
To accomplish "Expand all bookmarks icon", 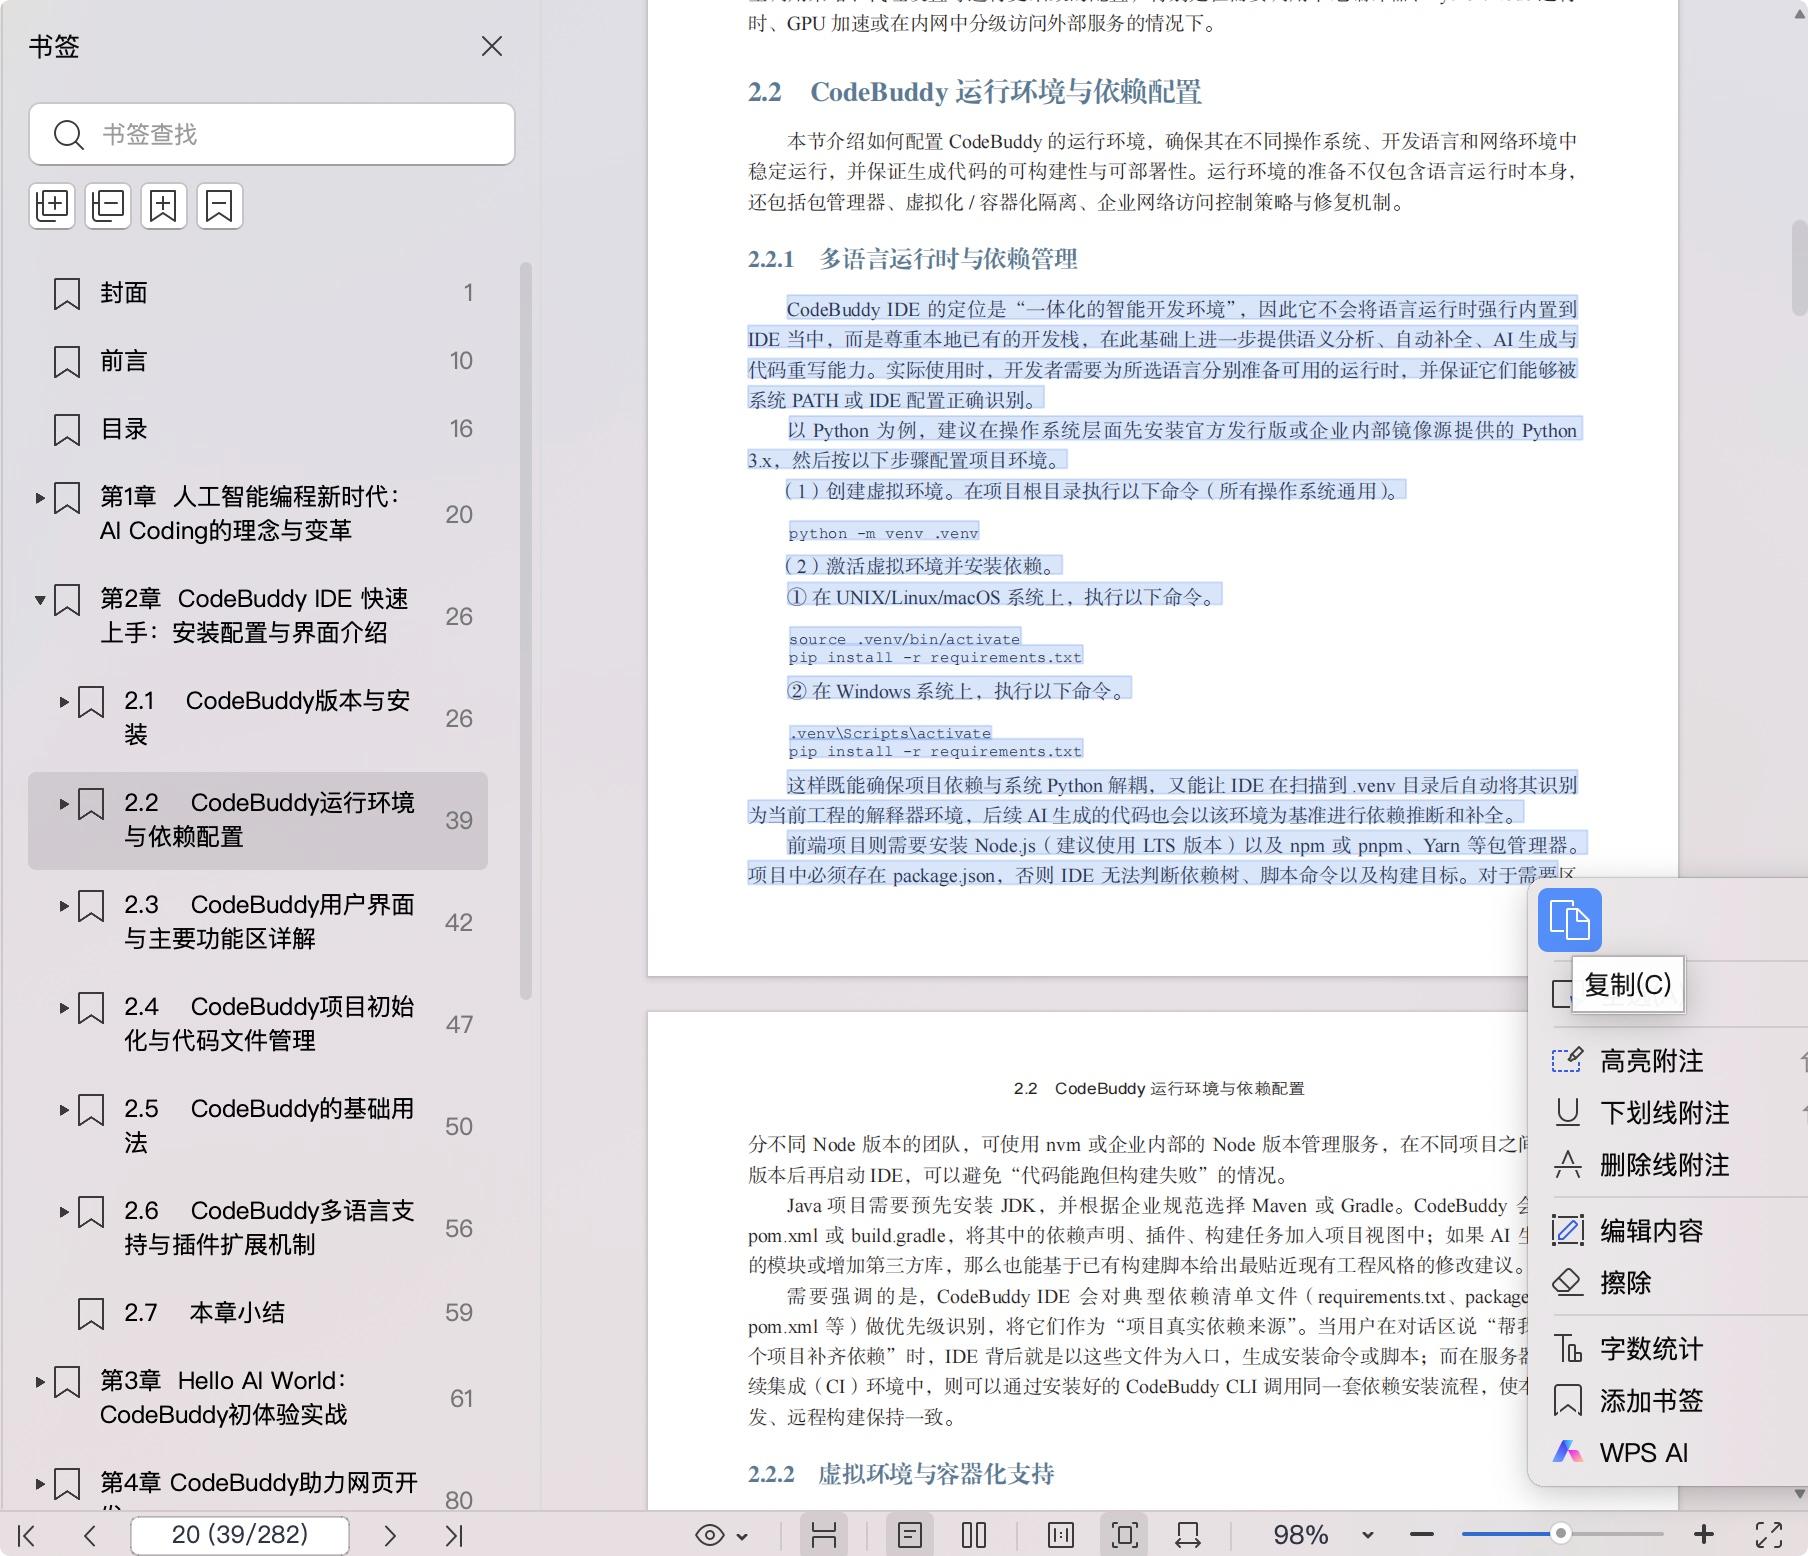I will point(52,206).
